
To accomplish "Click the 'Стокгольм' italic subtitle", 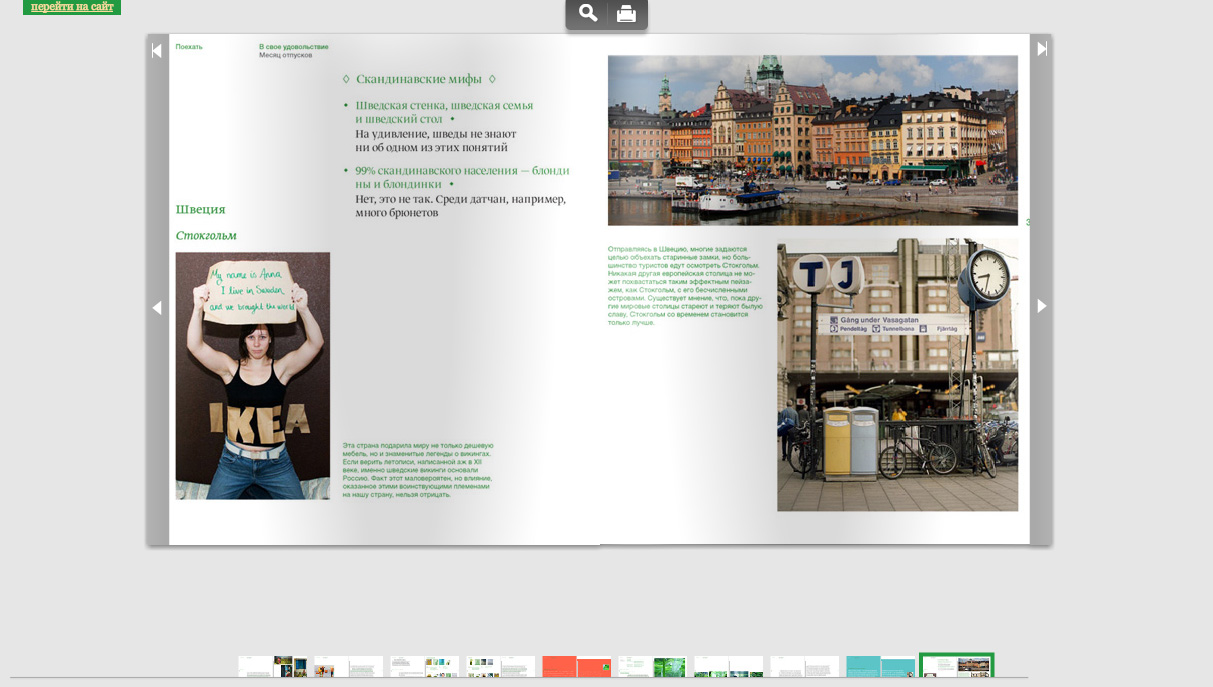I will (206, 236).
